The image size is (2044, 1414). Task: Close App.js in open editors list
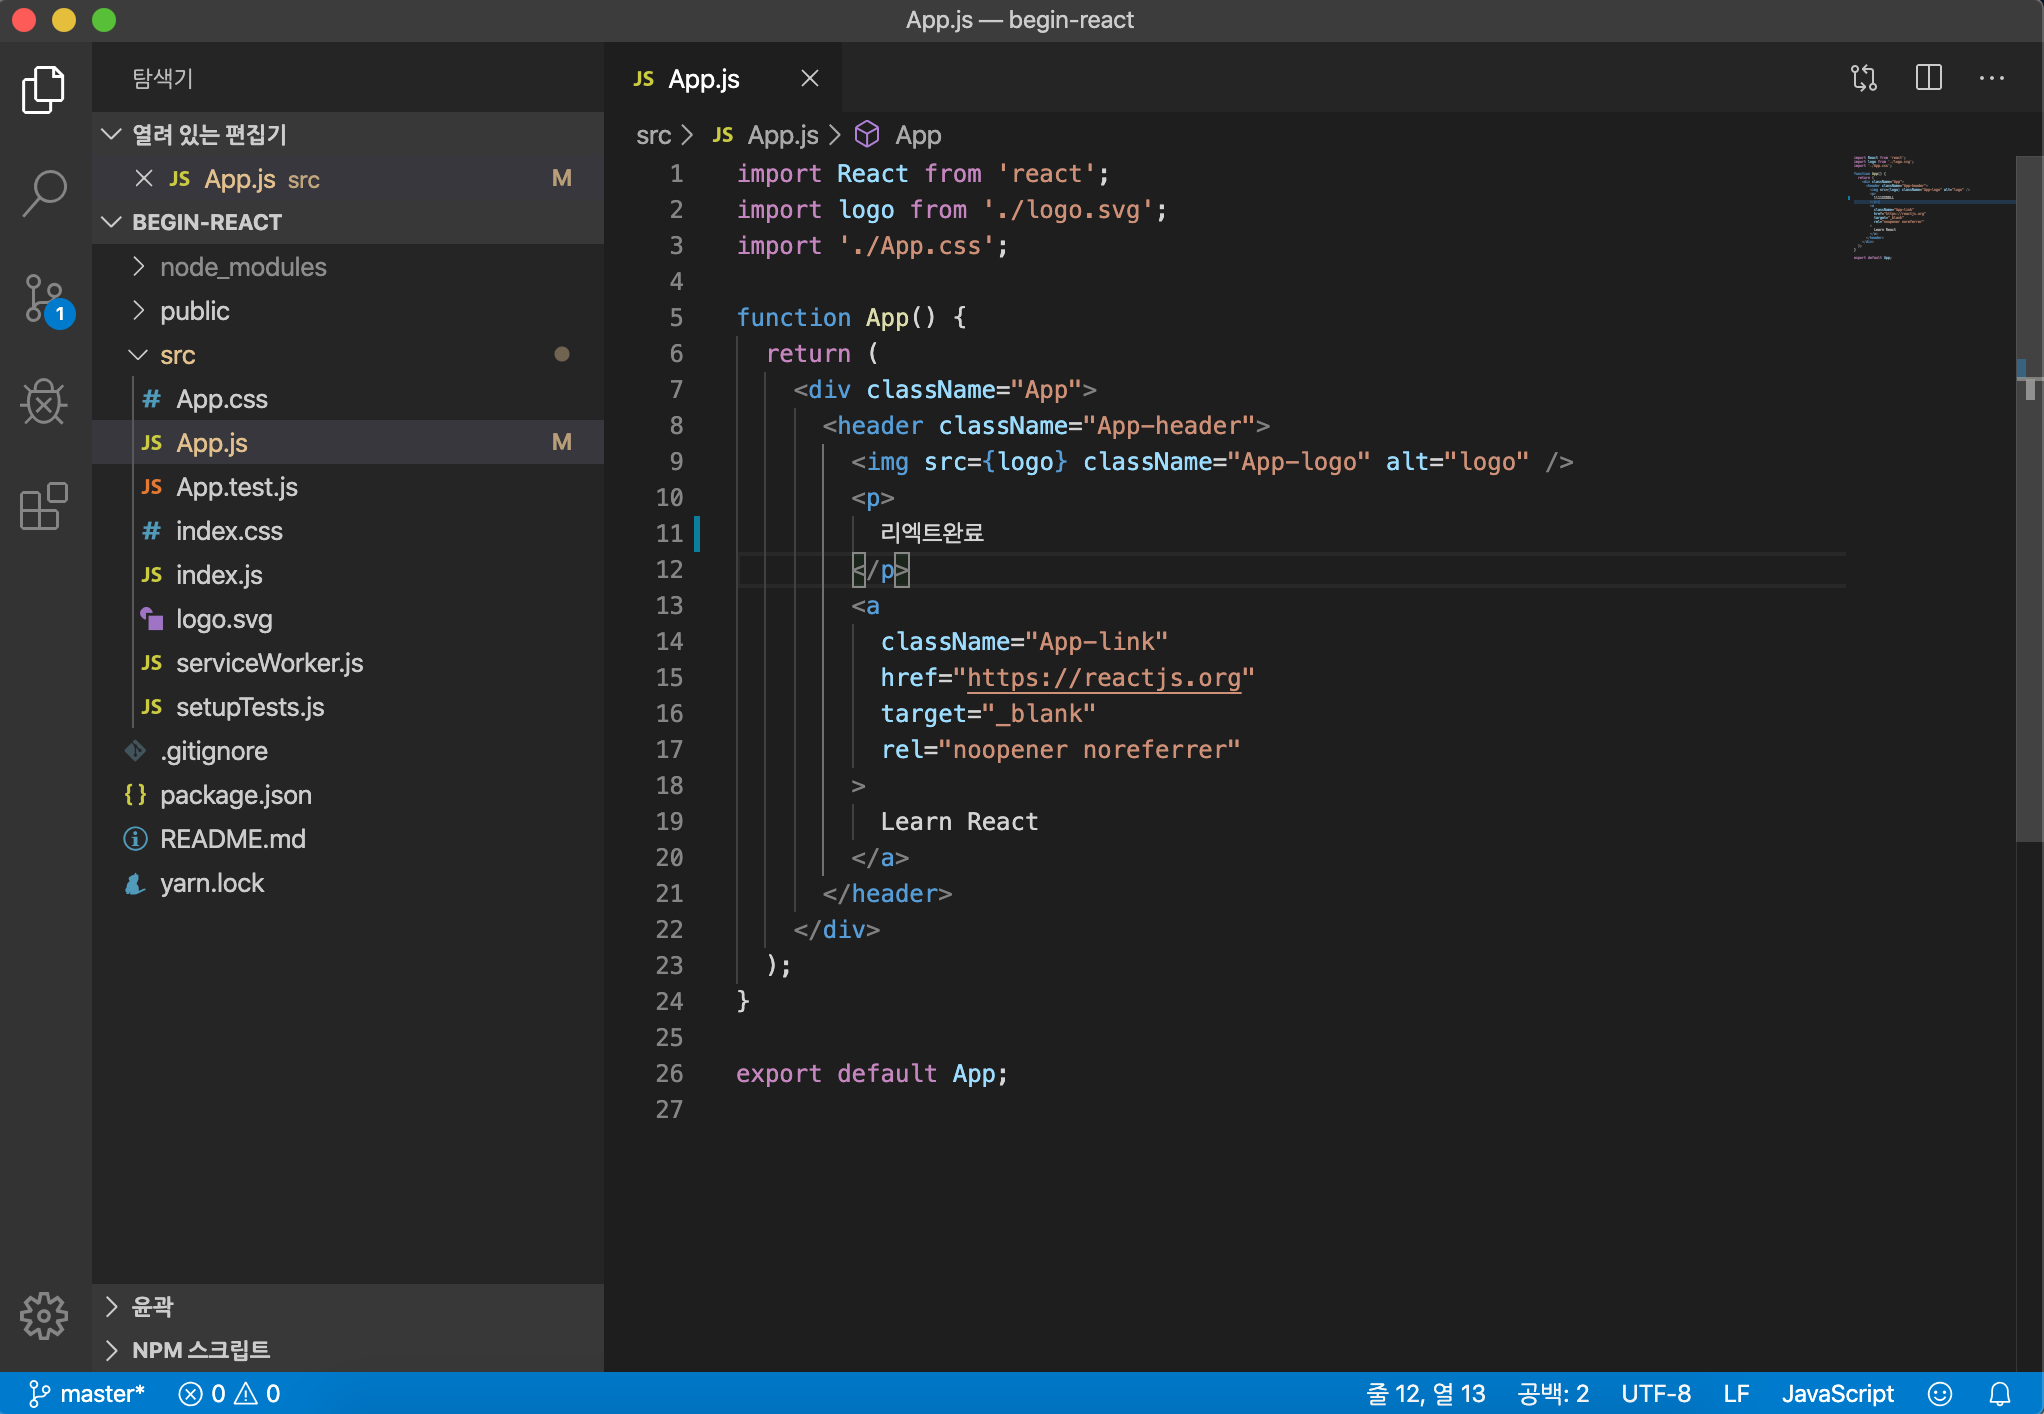[144, 179]
